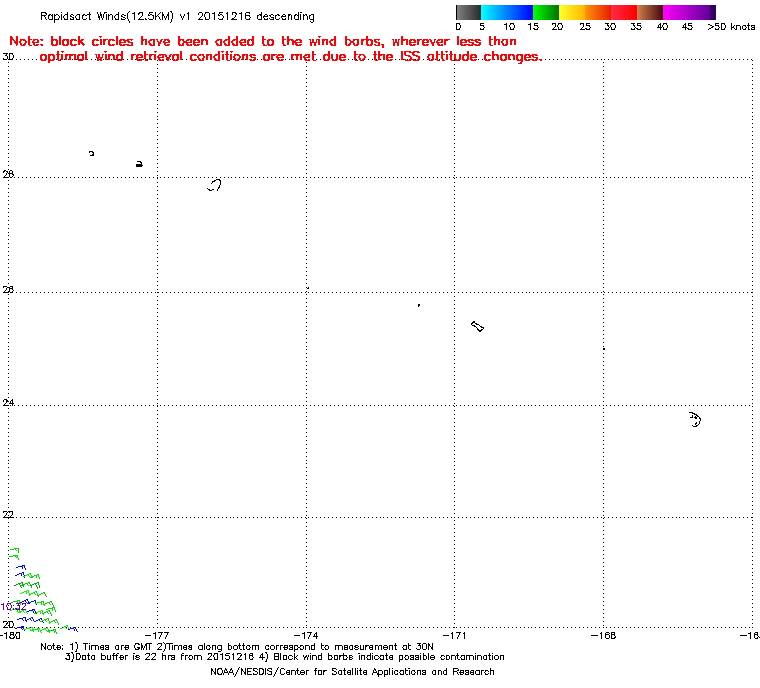Click the 30 latitude axis label
Screen dimensions: 760x688
pos(8,57)
